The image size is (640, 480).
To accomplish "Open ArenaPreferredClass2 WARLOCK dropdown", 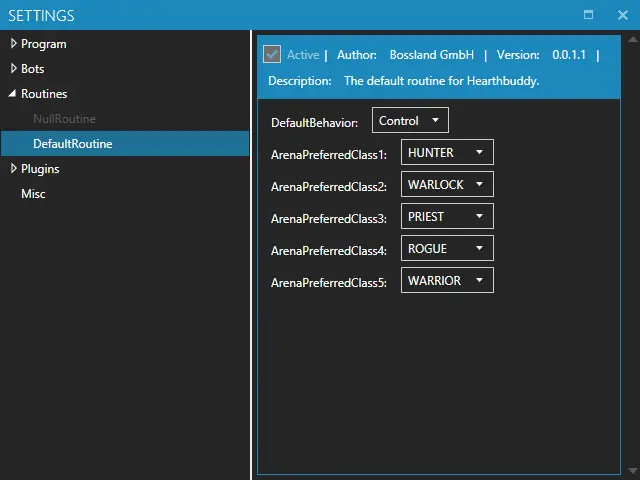I will [x=446, y=185].
